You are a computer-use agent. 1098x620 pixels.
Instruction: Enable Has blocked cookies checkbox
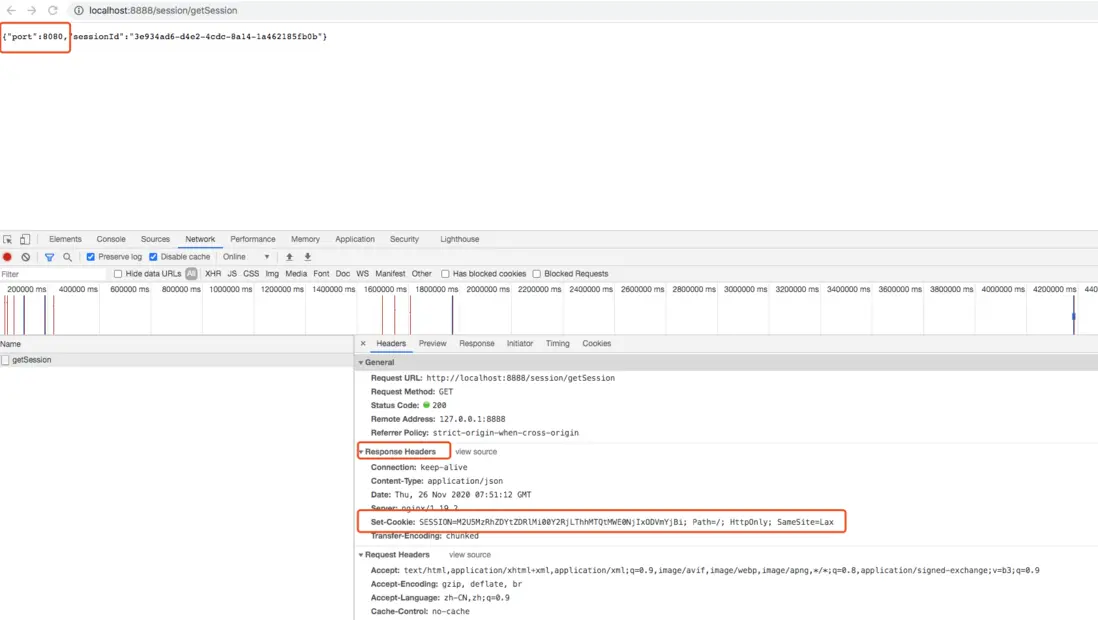click(445, 274)
